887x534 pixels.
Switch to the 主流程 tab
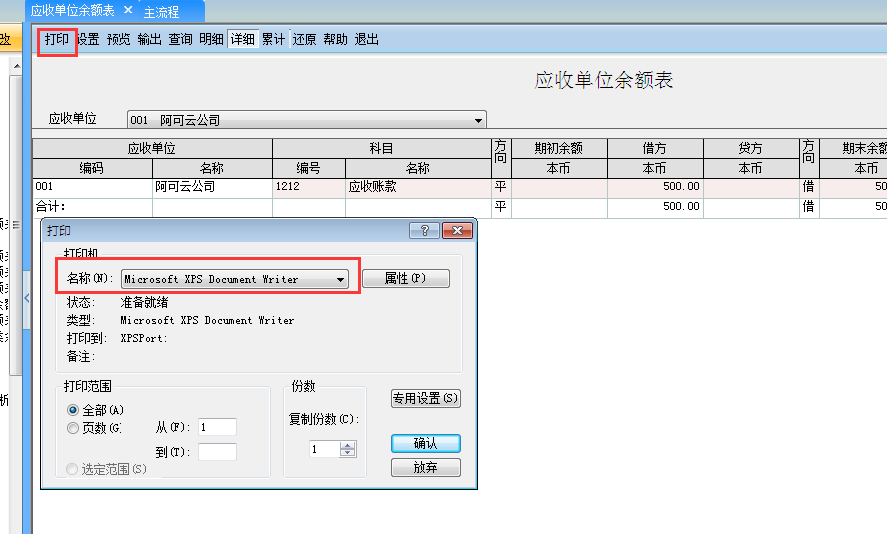pos(162,12)
